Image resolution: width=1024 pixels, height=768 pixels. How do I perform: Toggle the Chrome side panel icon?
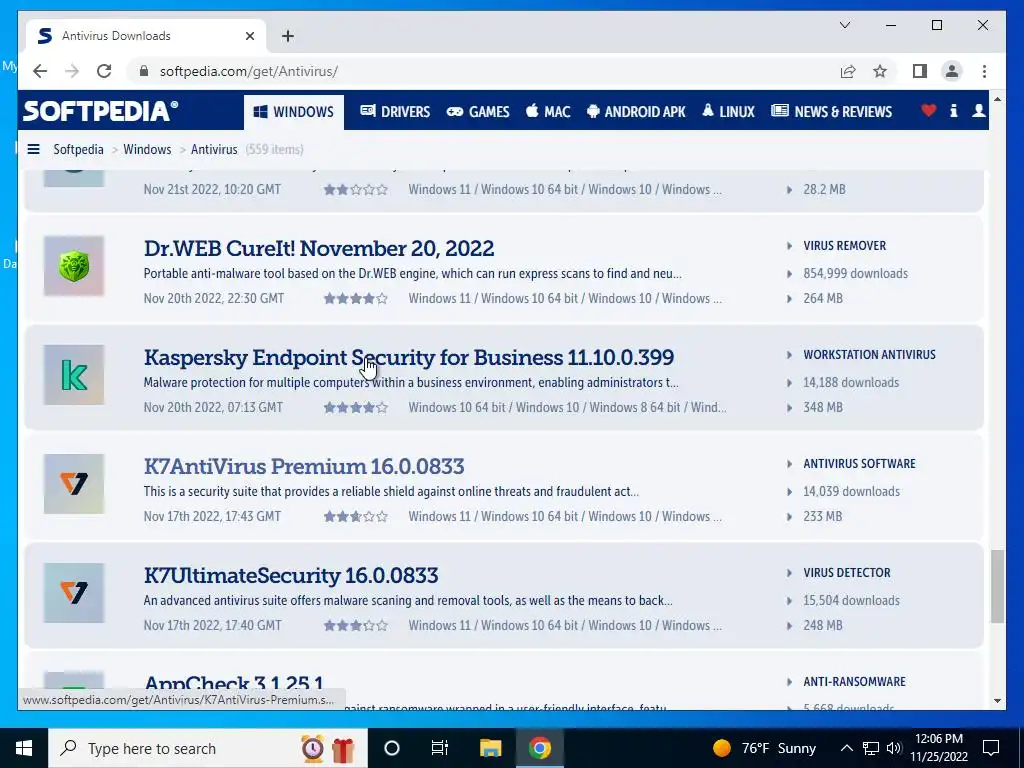pyautogui.click(x=920, y=71)
